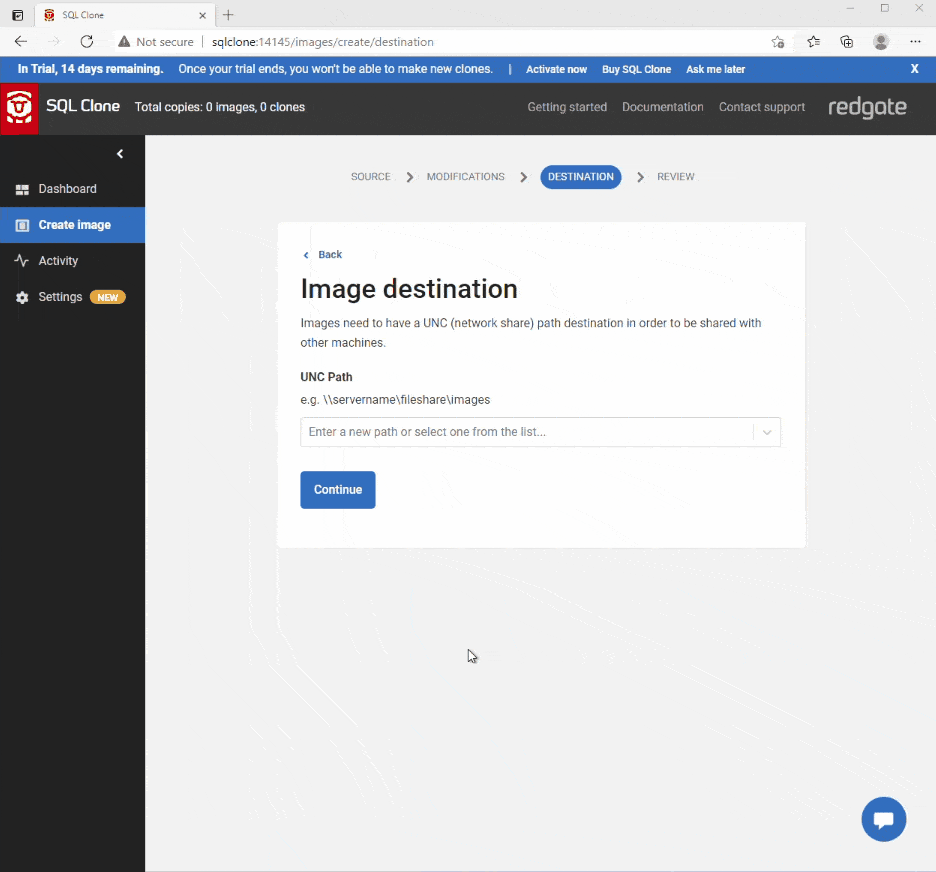Click the Continue button
Image resolution: width=936 pixels, height=872 pixels.
[338, 490]
